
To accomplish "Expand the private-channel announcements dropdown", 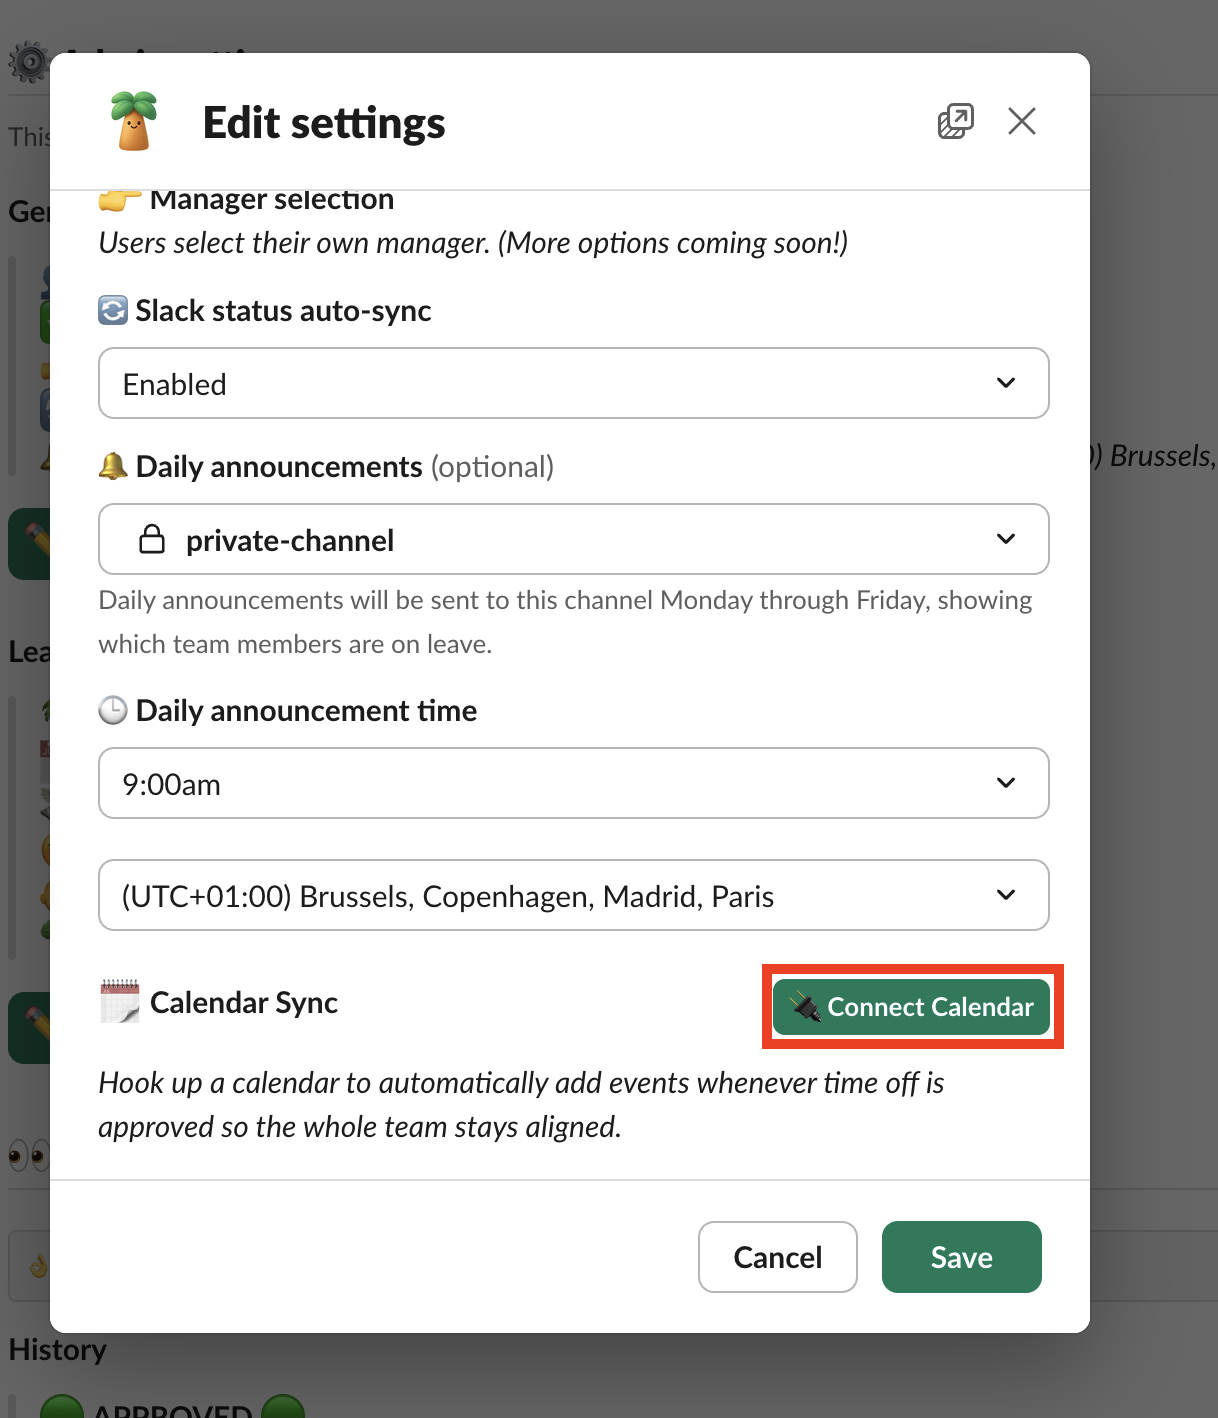I will 573,539.
